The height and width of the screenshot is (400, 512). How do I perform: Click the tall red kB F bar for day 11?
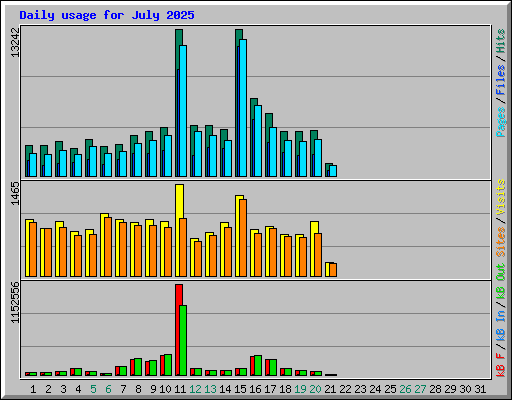(x=179, y=330)
